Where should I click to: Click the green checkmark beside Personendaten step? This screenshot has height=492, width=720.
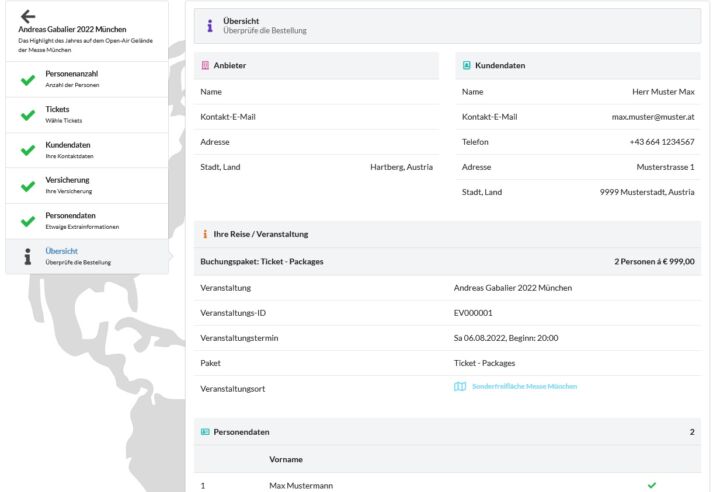pyautogui.click(x=27, y=221)
